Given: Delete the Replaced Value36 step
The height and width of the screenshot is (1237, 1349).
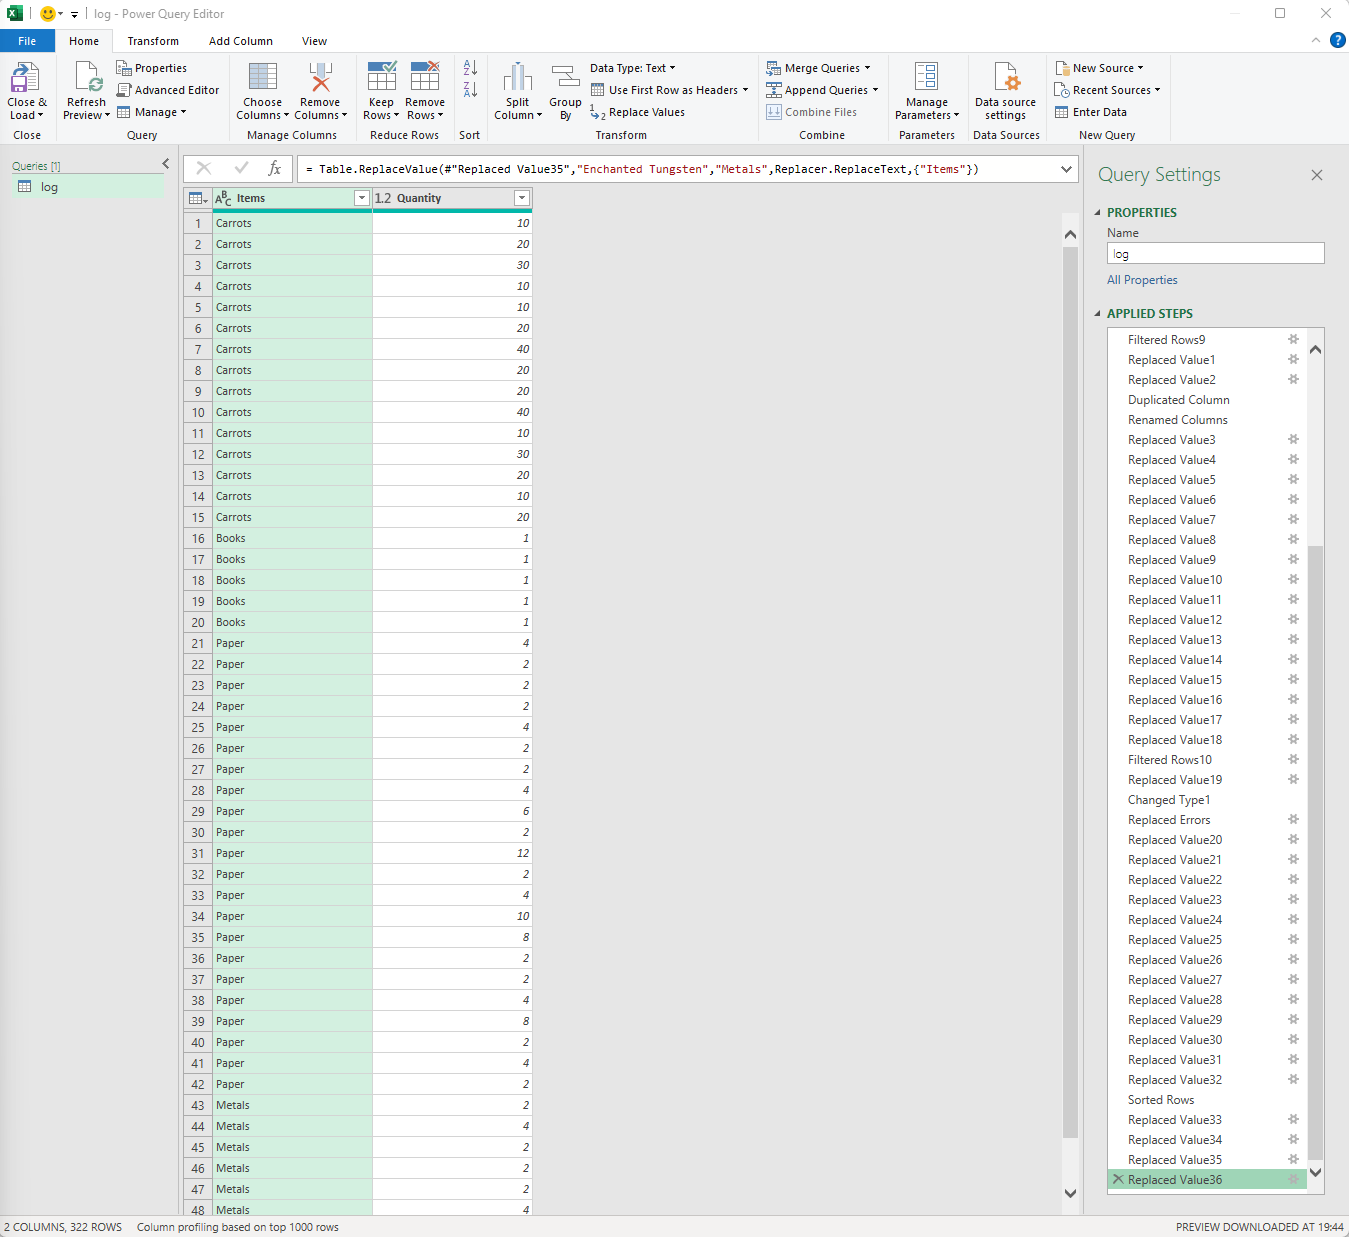Looking at the screenshot, I should point(1118,1179).
